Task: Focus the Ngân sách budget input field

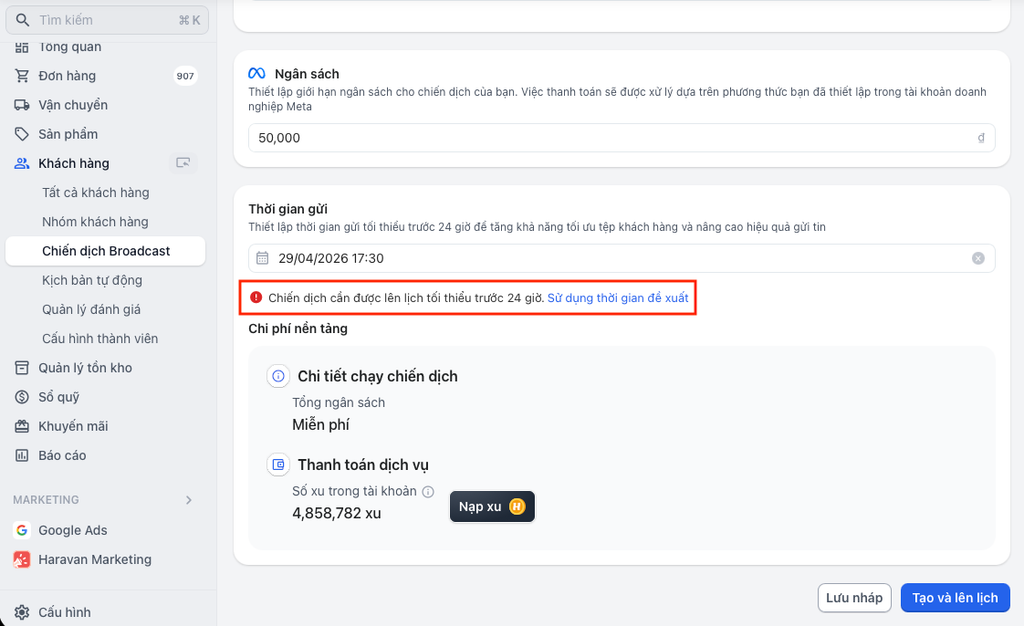Action: point(610,138)
